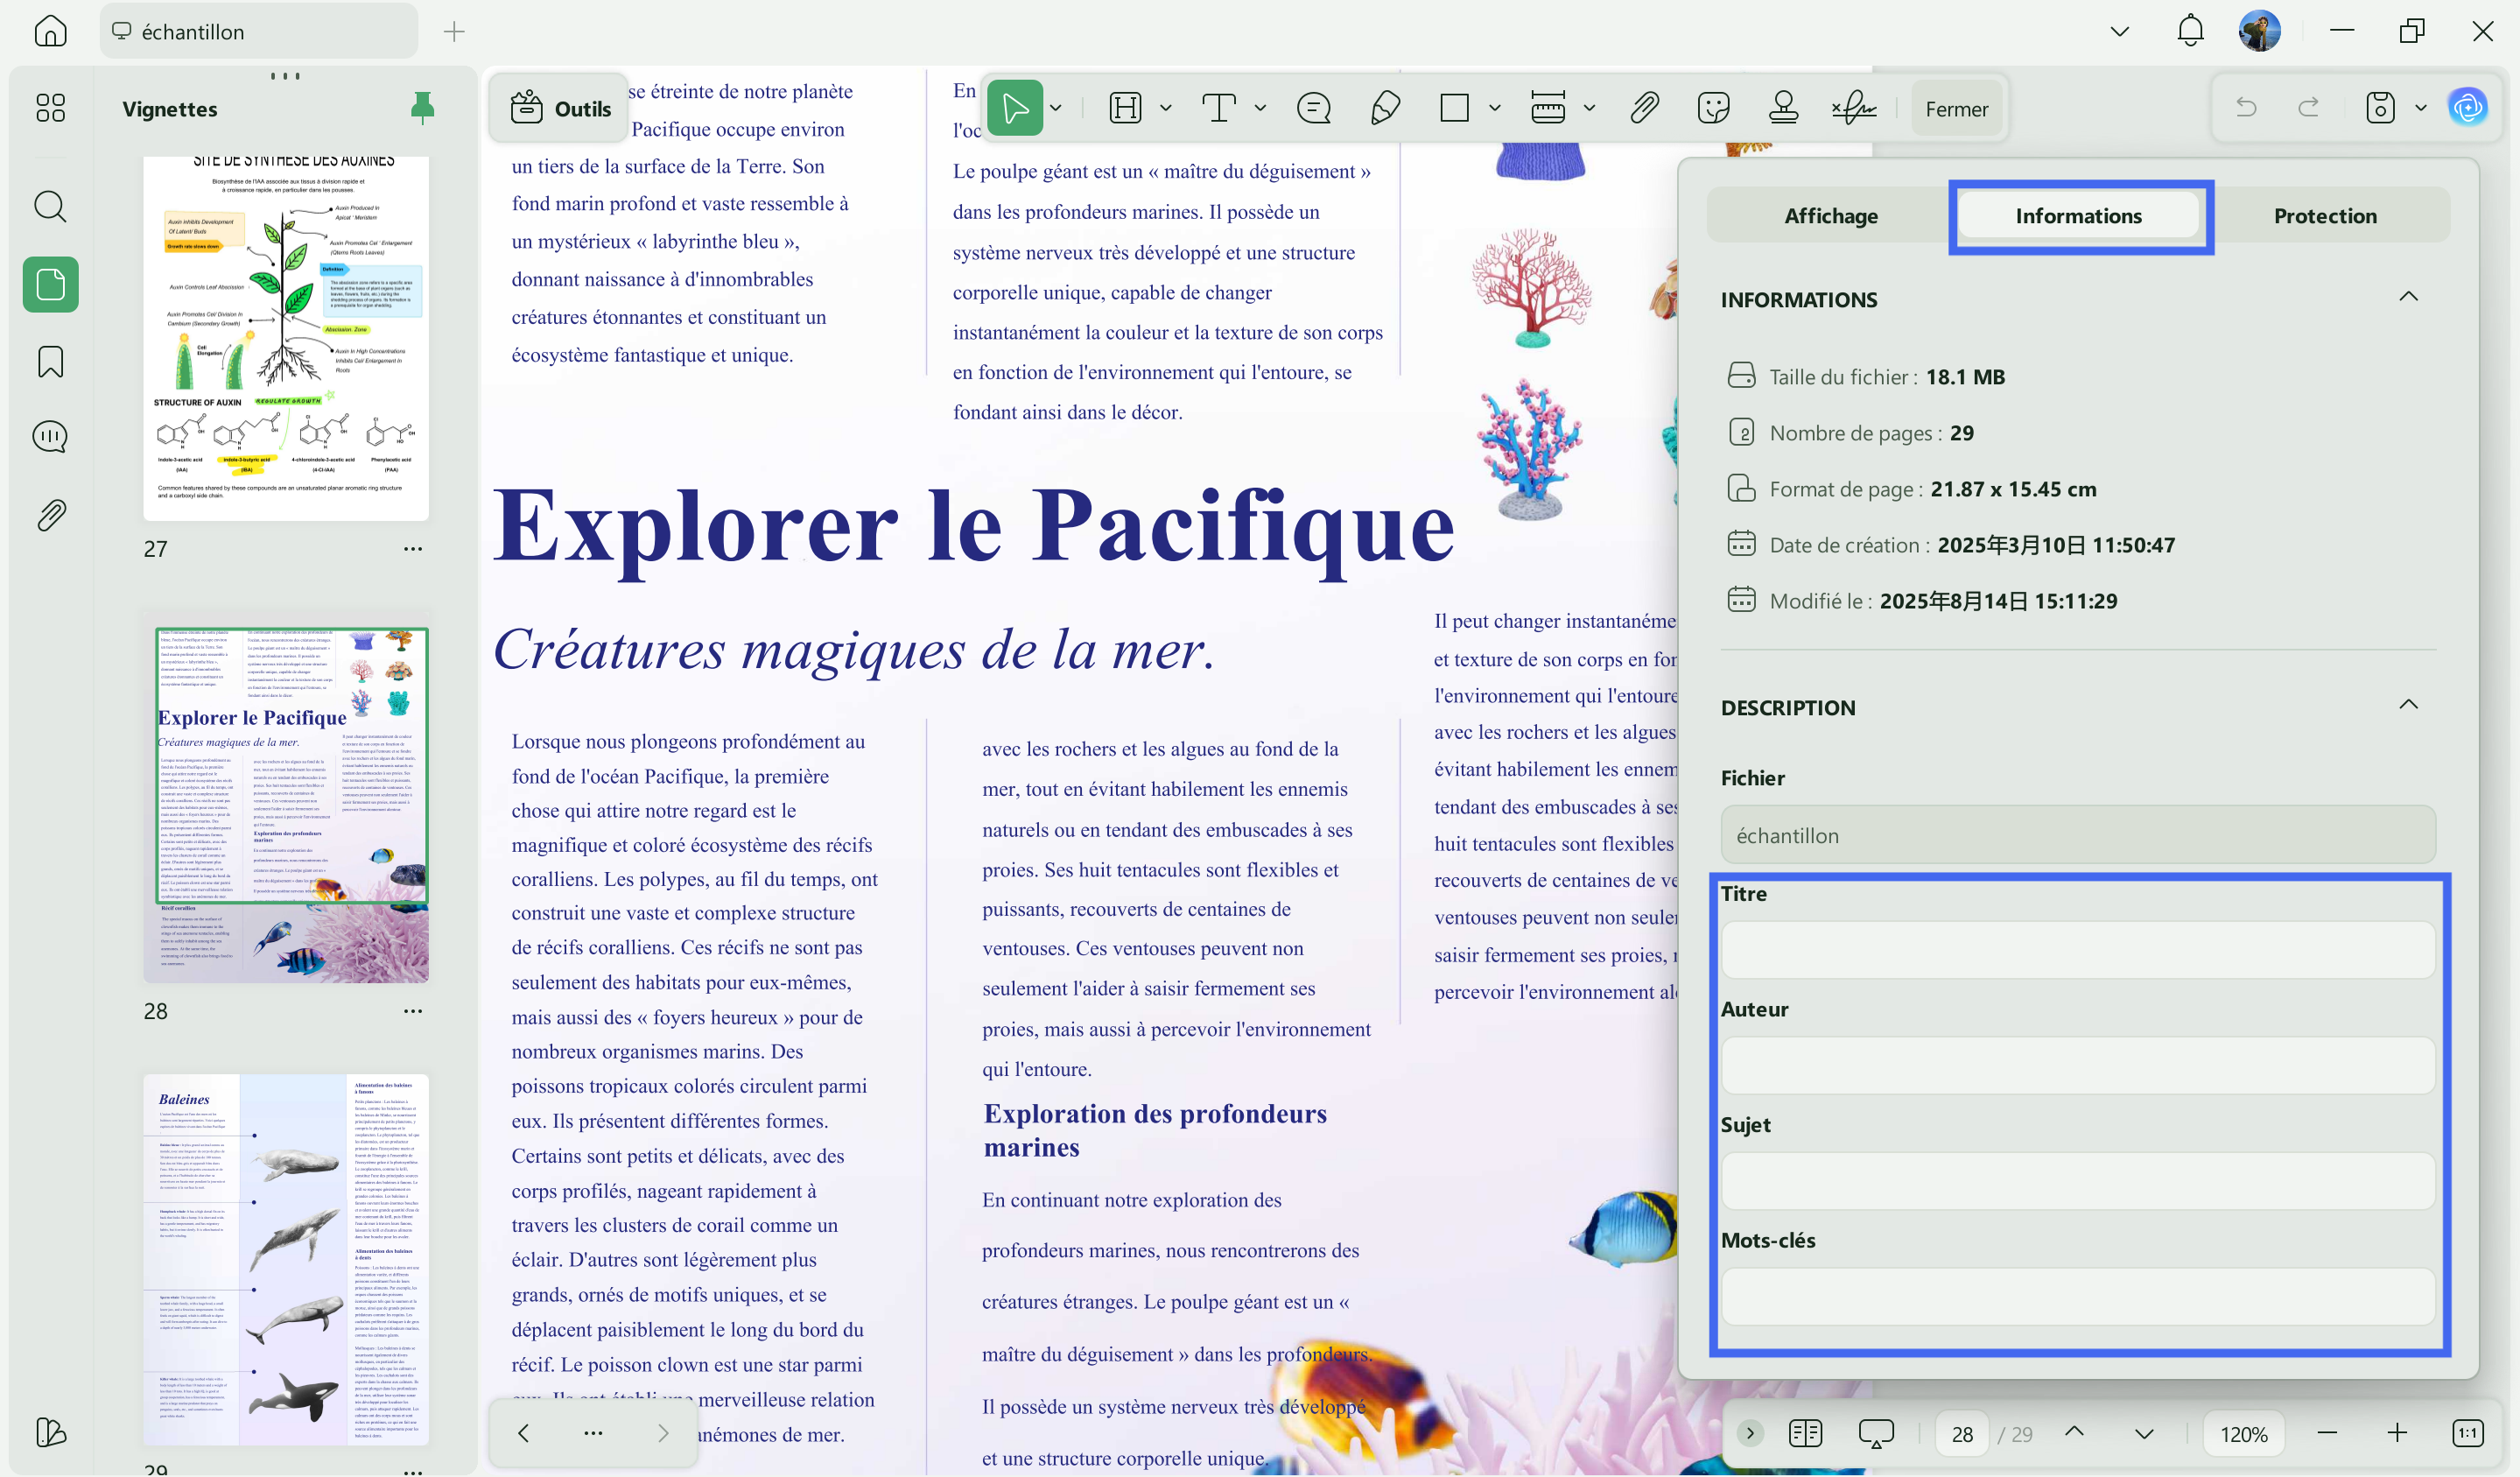Select the stamp tool

pyautogui.click(x=1783, y=108)
